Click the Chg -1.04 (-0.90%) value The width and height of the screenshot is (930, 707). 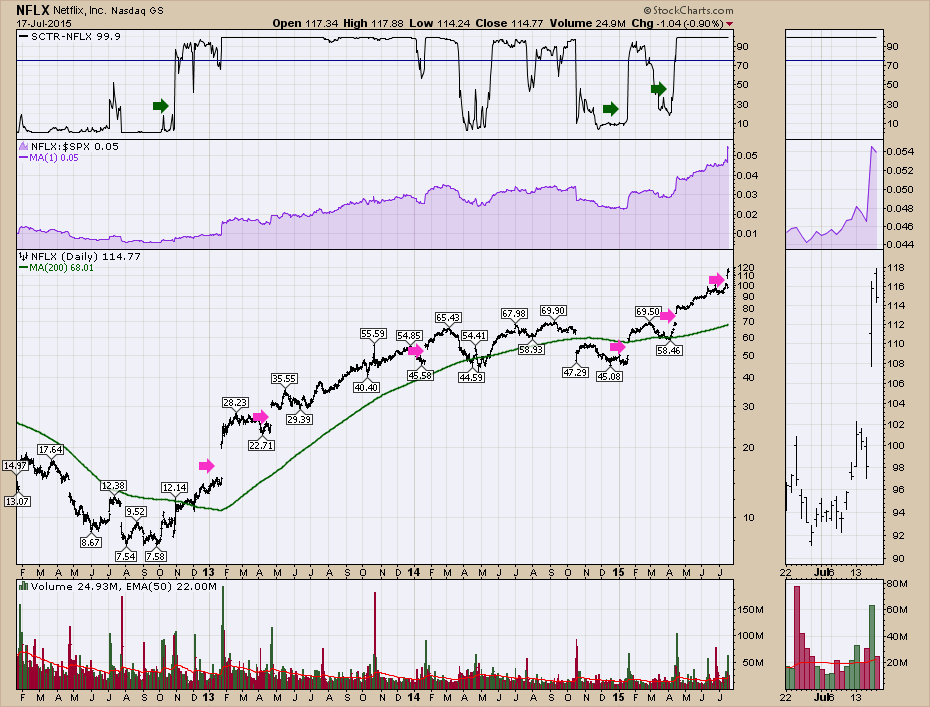point(677,24)
